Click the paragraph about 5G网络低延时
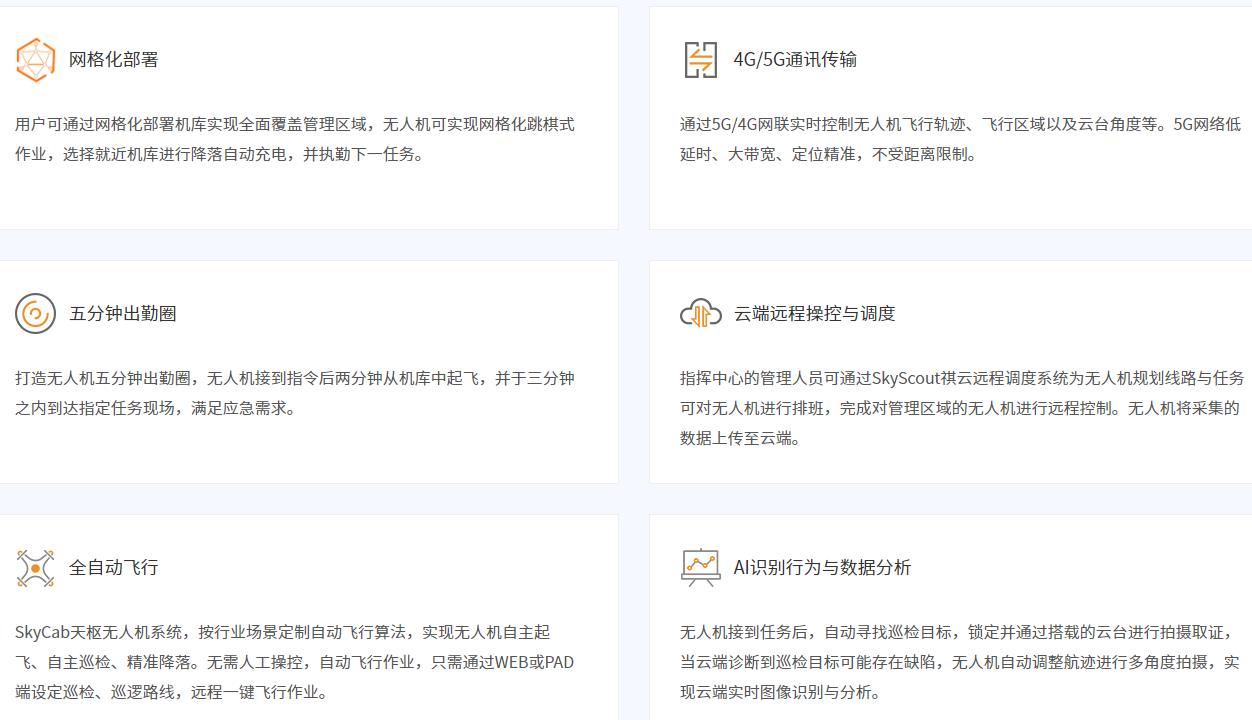This screenshot has width=1252, height=720. [960, 140]
